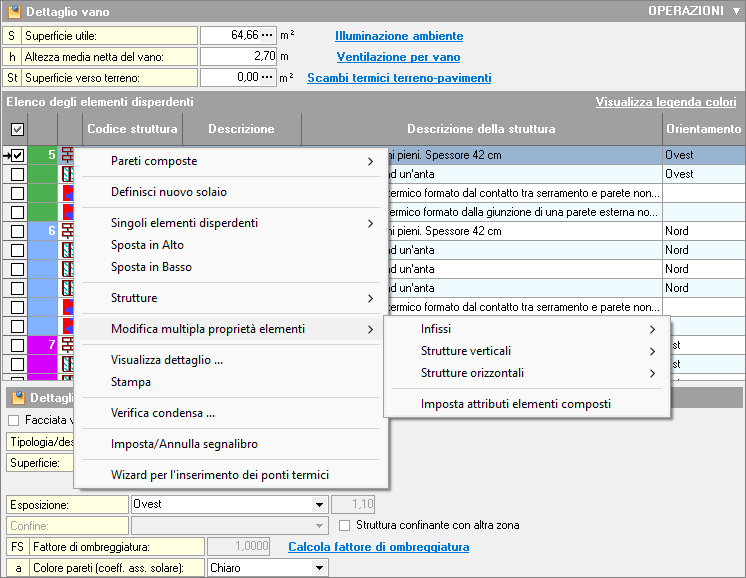Viewport: 746px width, 578px height.
Task: Toggle the select-all checkbox in table header
Action: click(x=17, y=129)
